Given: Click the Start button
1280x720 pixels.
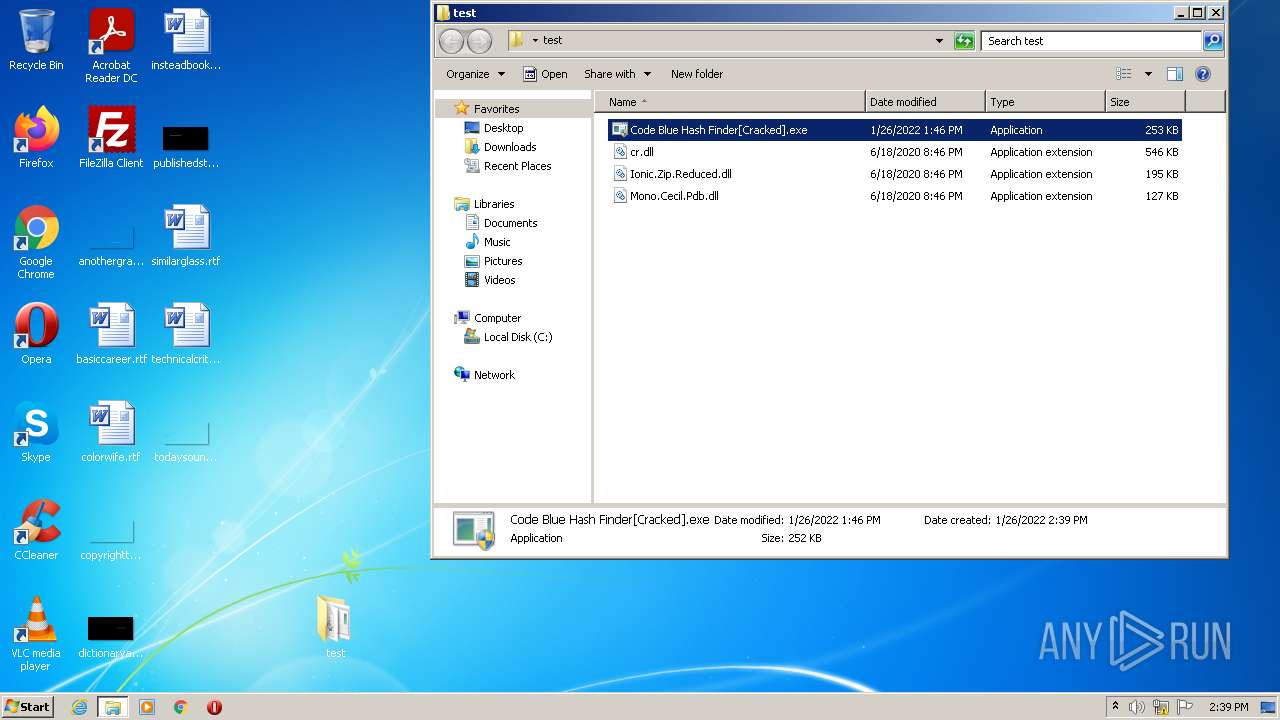Looking at the screenshot, I should point(28,707).
